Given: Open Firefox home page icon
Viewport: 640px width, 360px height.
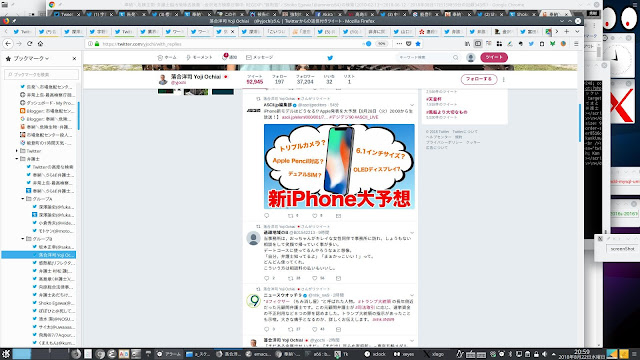Looking at the screenshot, I should [40, 44].
